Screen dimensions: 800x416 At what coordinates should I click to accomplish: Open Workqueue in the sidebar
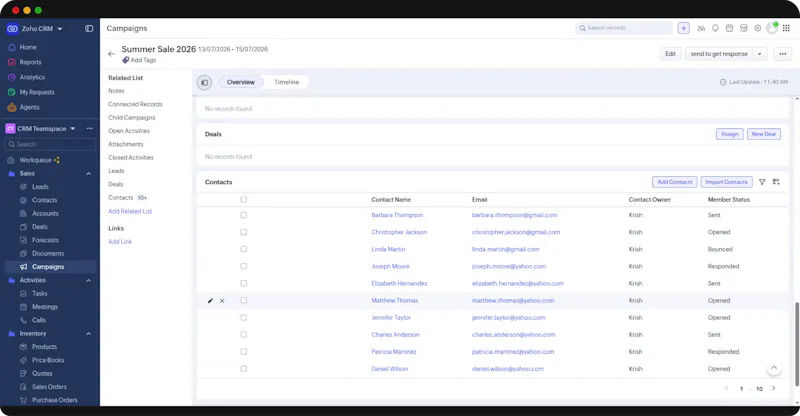35,160
